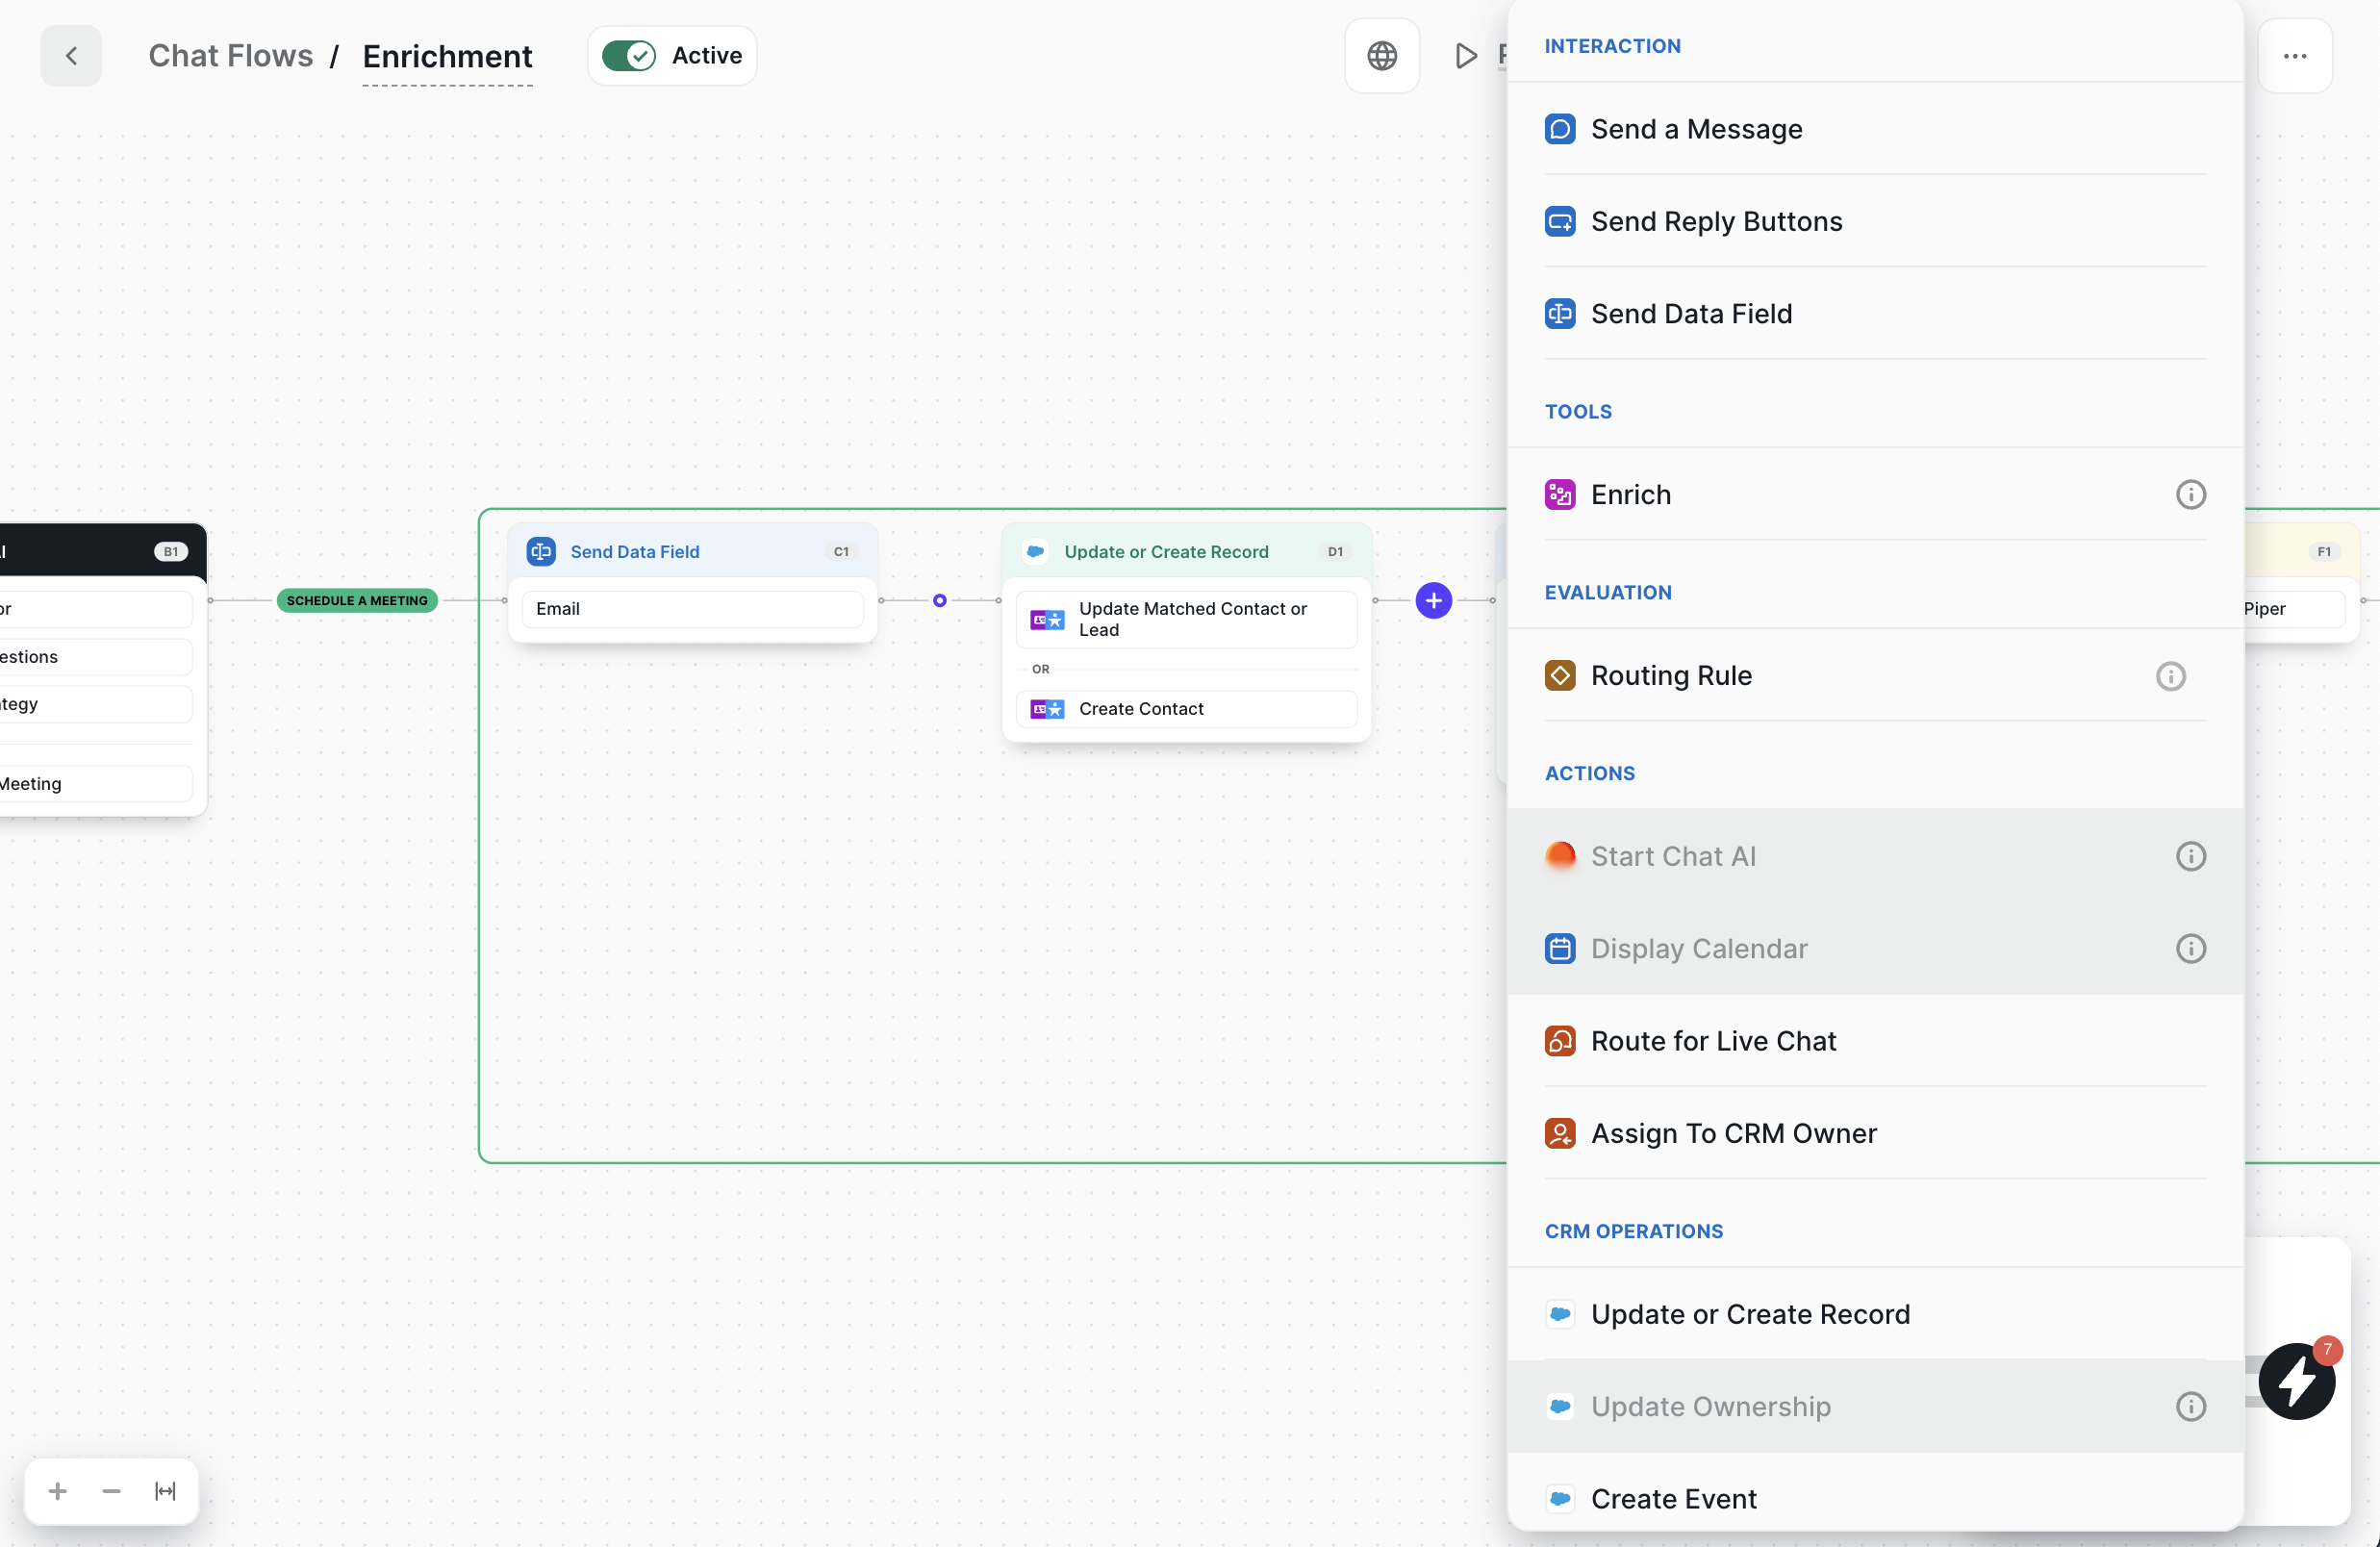2380x1547 pixels.
Task: Zoom out canvas with minus button
Action: tap(111, 1491)
